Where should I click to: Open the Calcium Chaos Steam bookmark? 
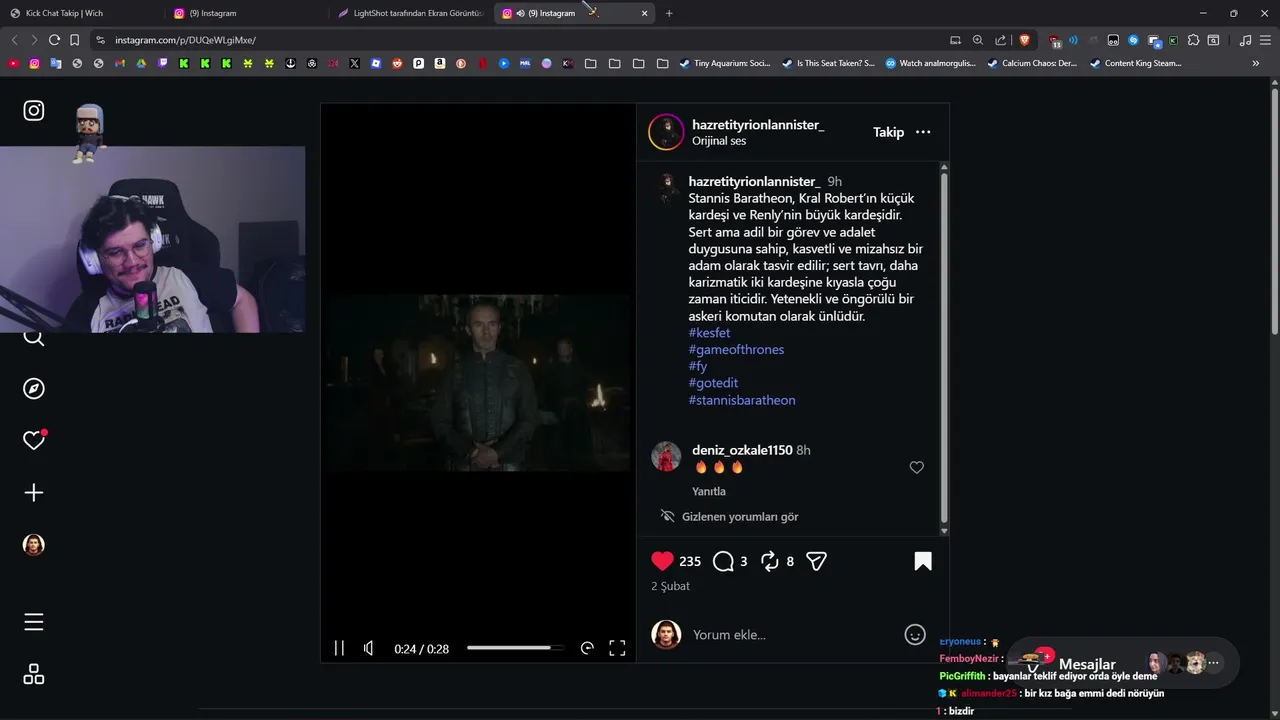click(x=1032, y=63)
